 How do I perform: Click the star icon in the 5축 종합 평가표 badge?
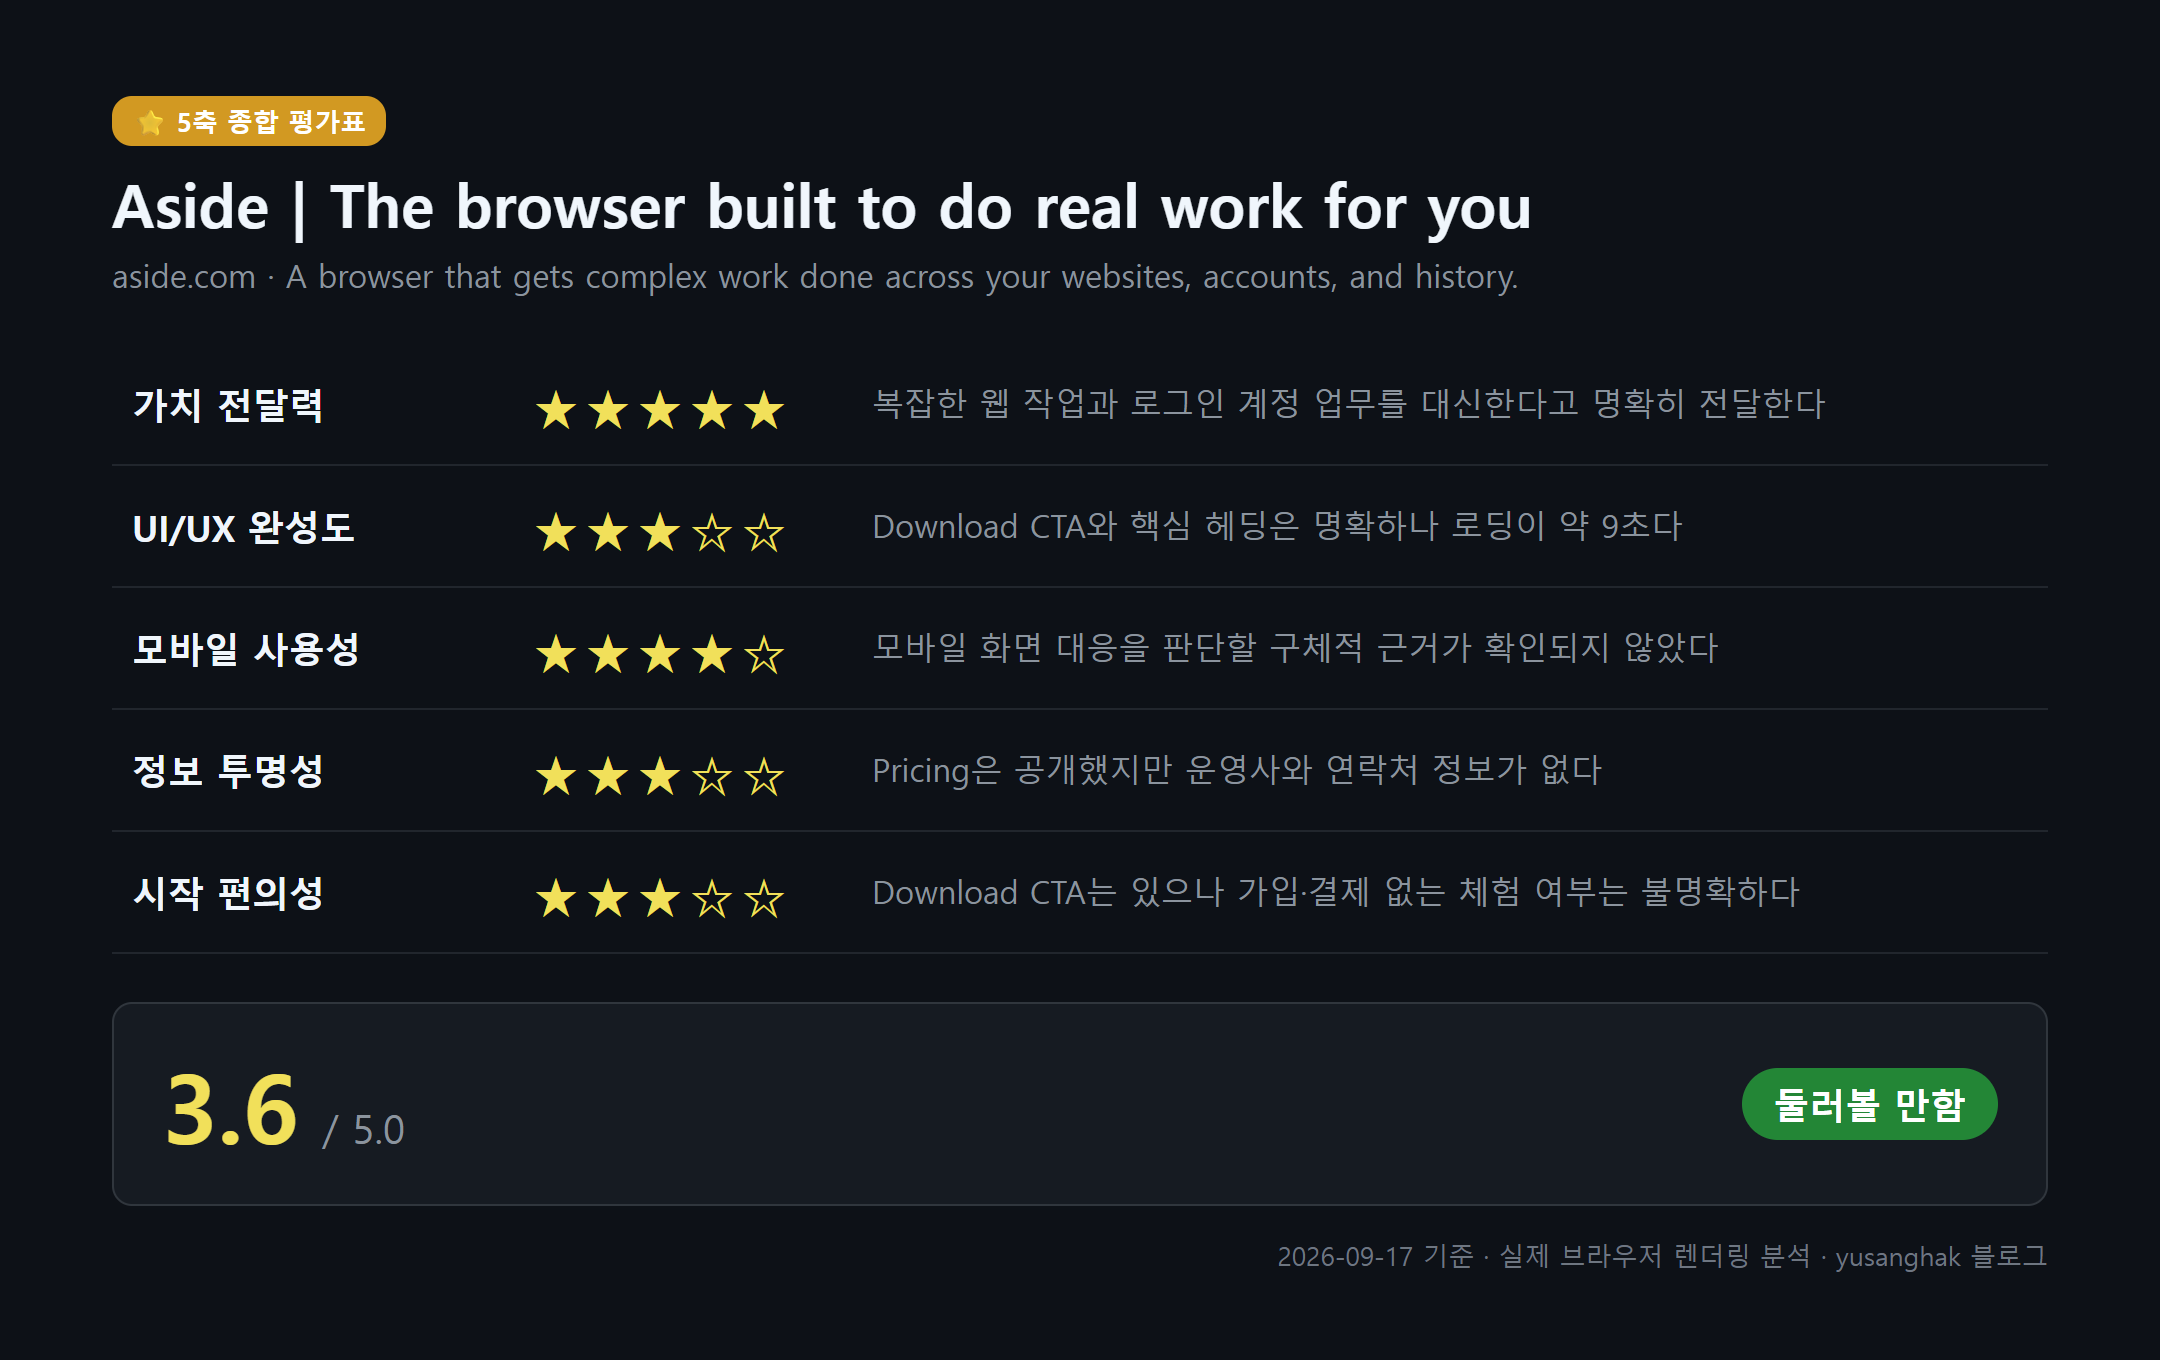point(151,122)
